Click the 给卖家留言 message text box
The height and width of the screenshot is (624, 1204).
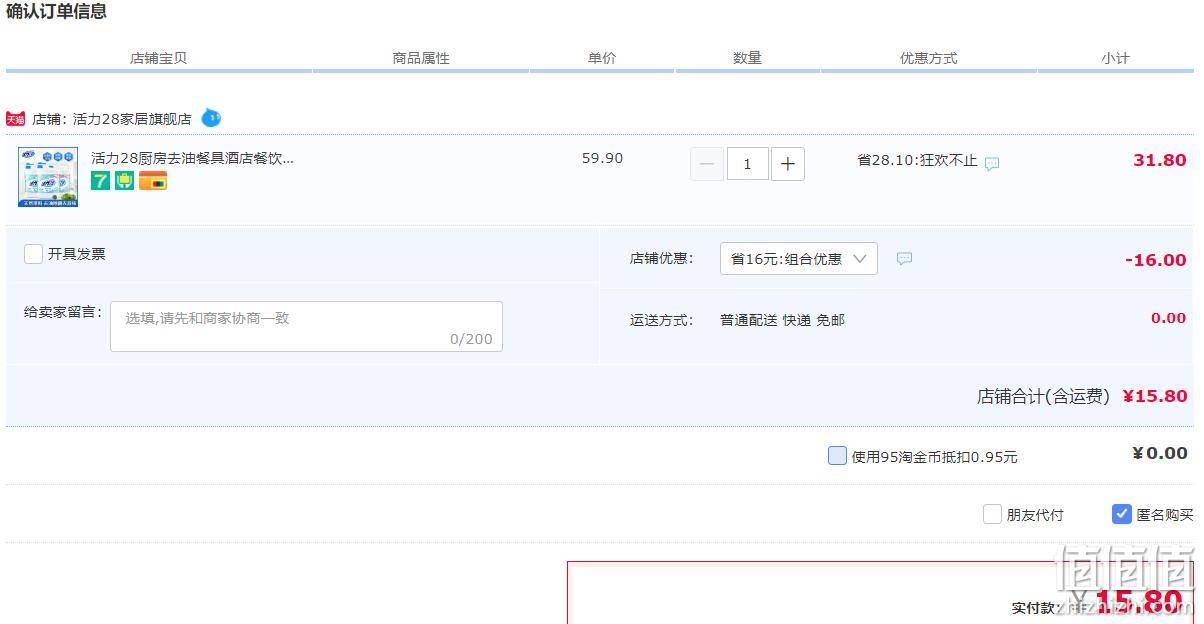(x=306, y=326)
